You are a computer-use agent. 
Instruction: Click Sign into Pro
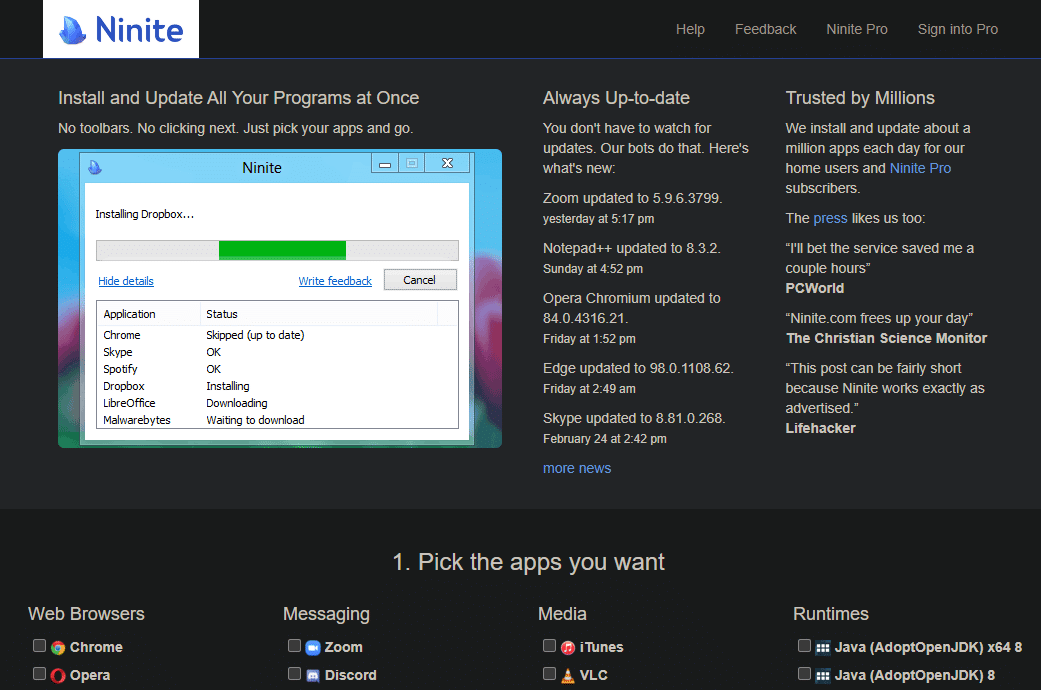coord(957,29)
